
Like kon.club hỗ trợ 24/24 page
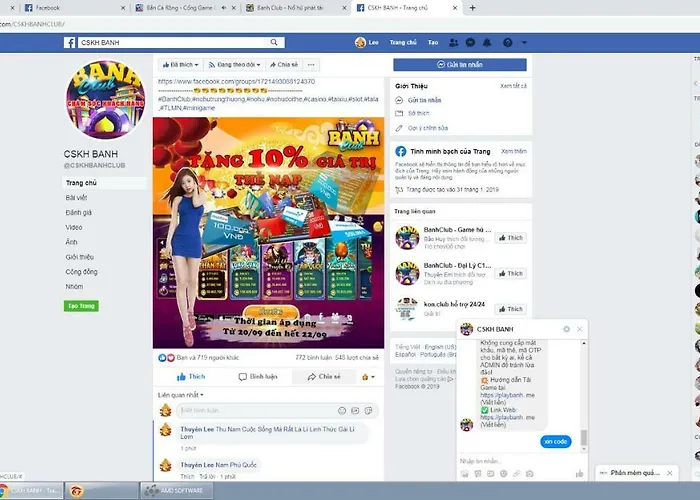[x=511, y=309]
